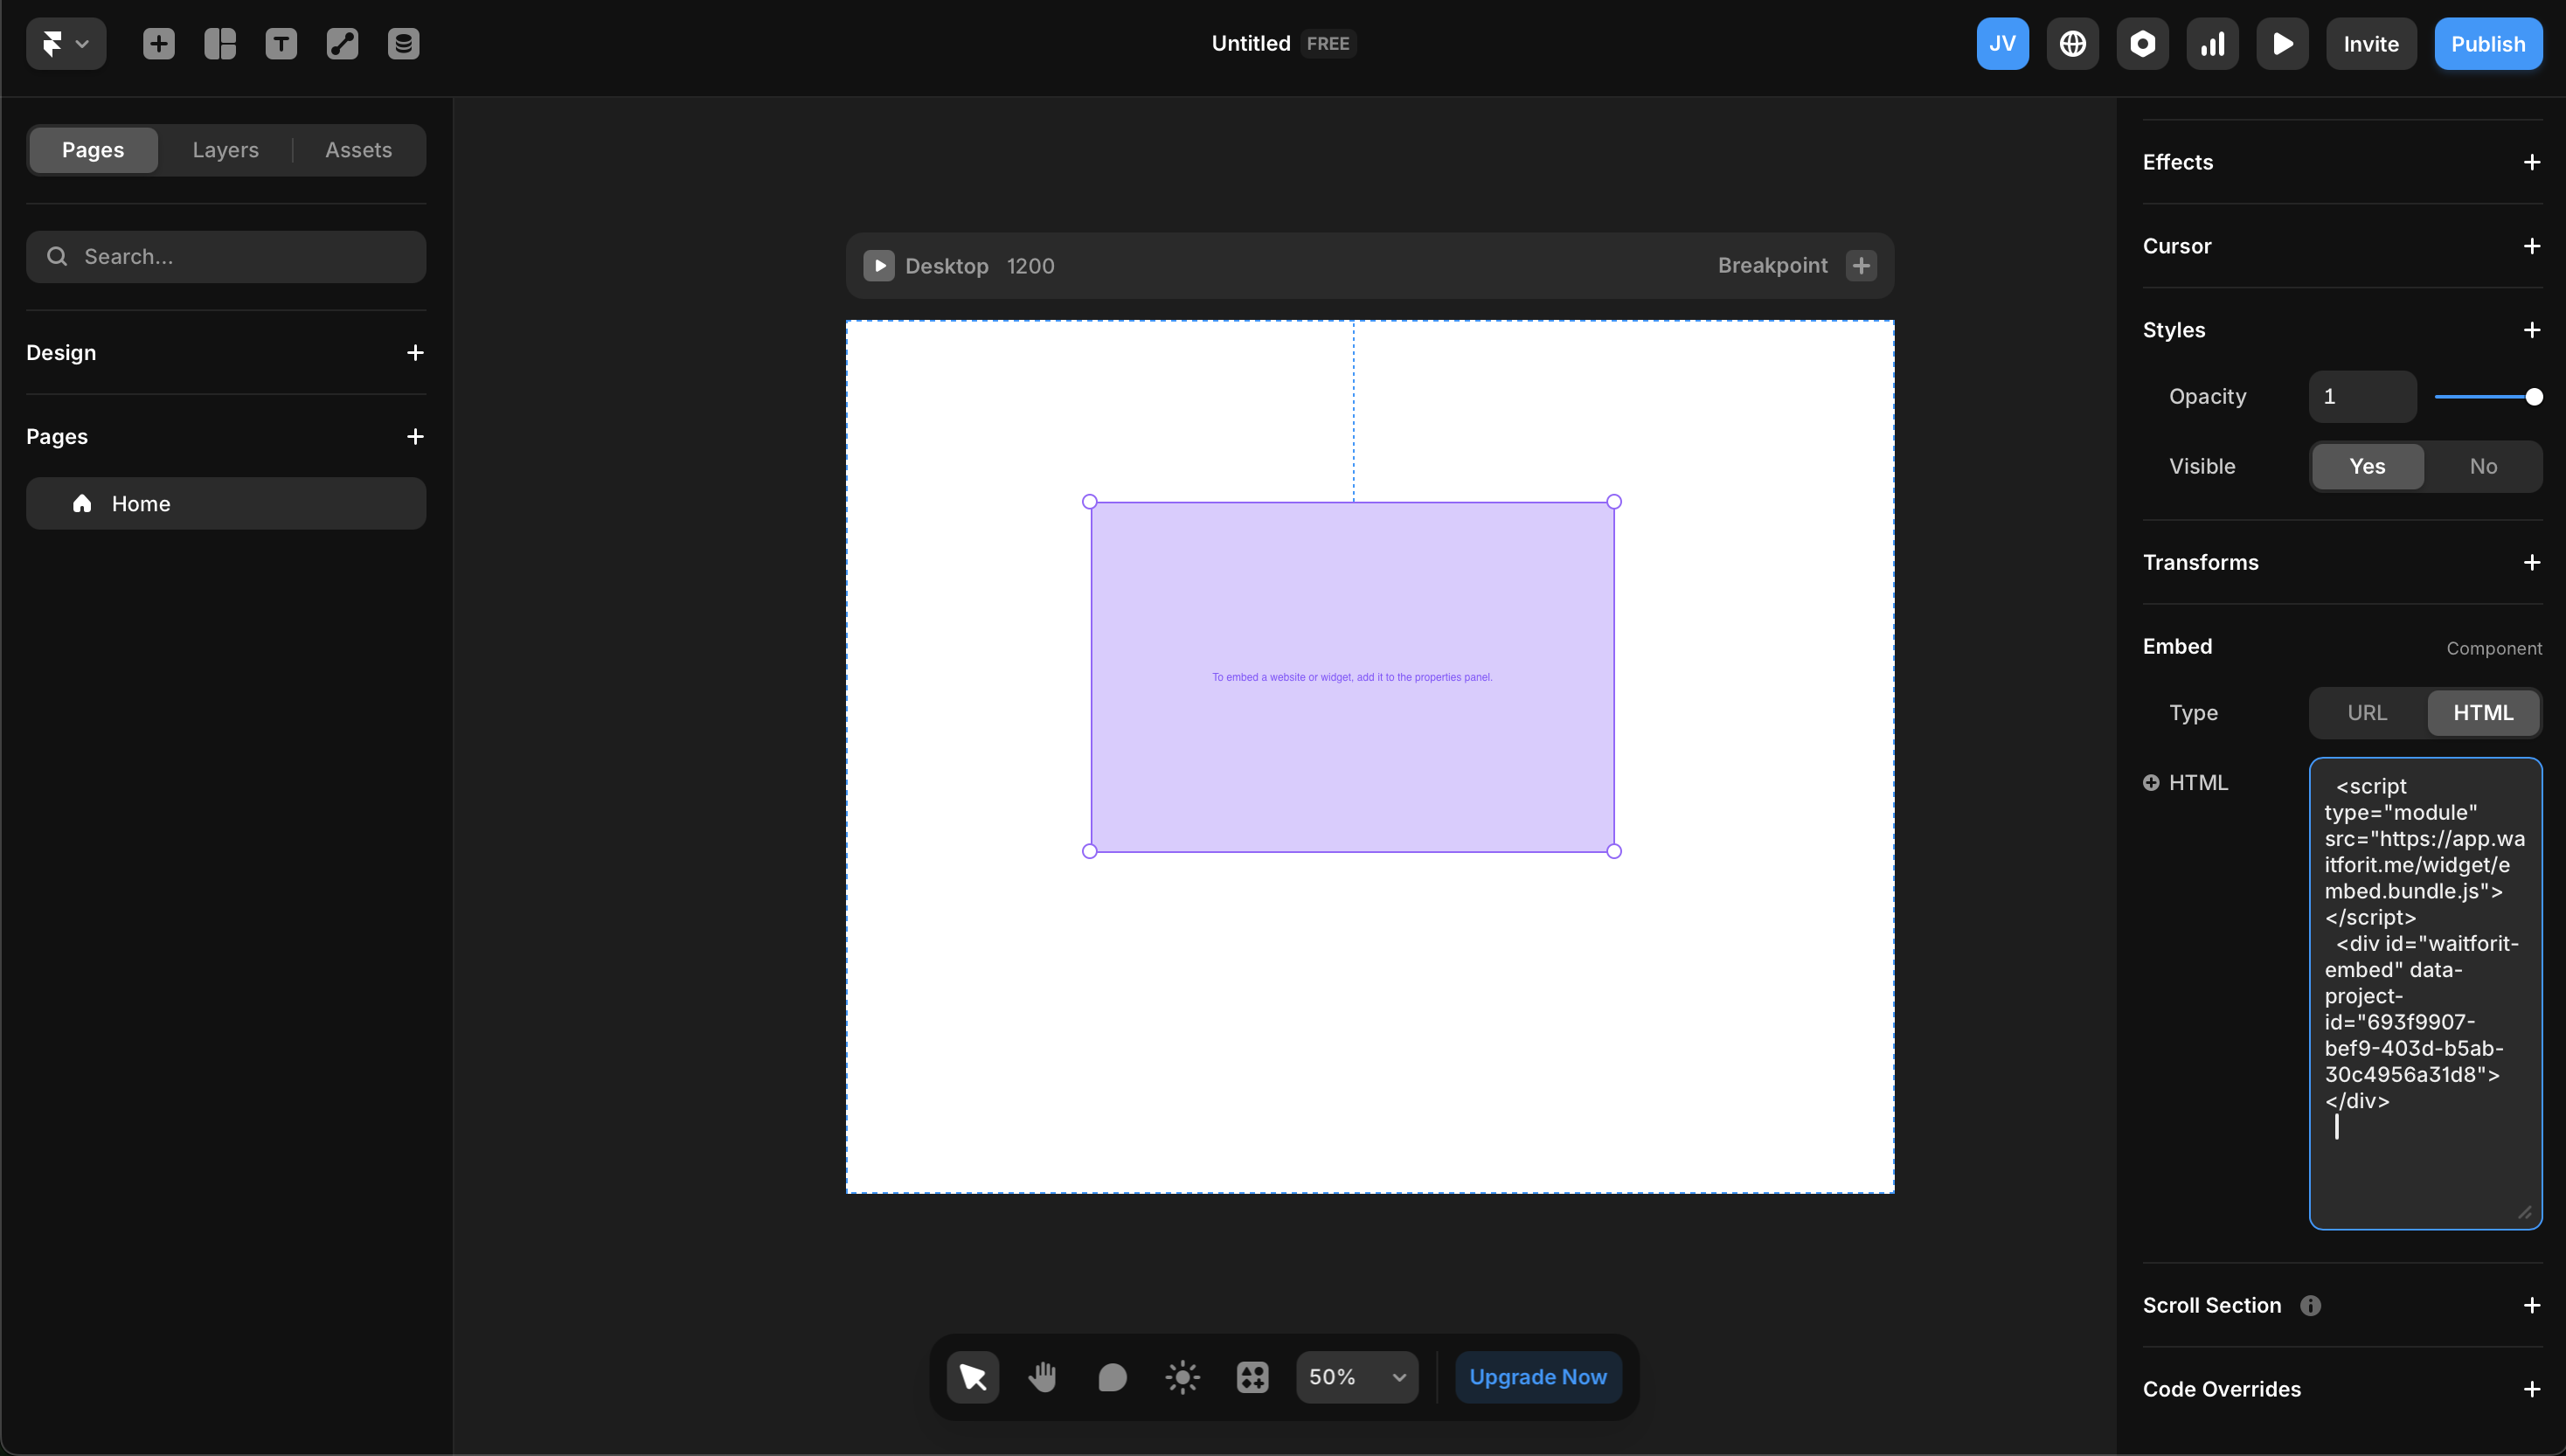Select the Text tool
The image size is (2566, 1456).
pos(281,43)
